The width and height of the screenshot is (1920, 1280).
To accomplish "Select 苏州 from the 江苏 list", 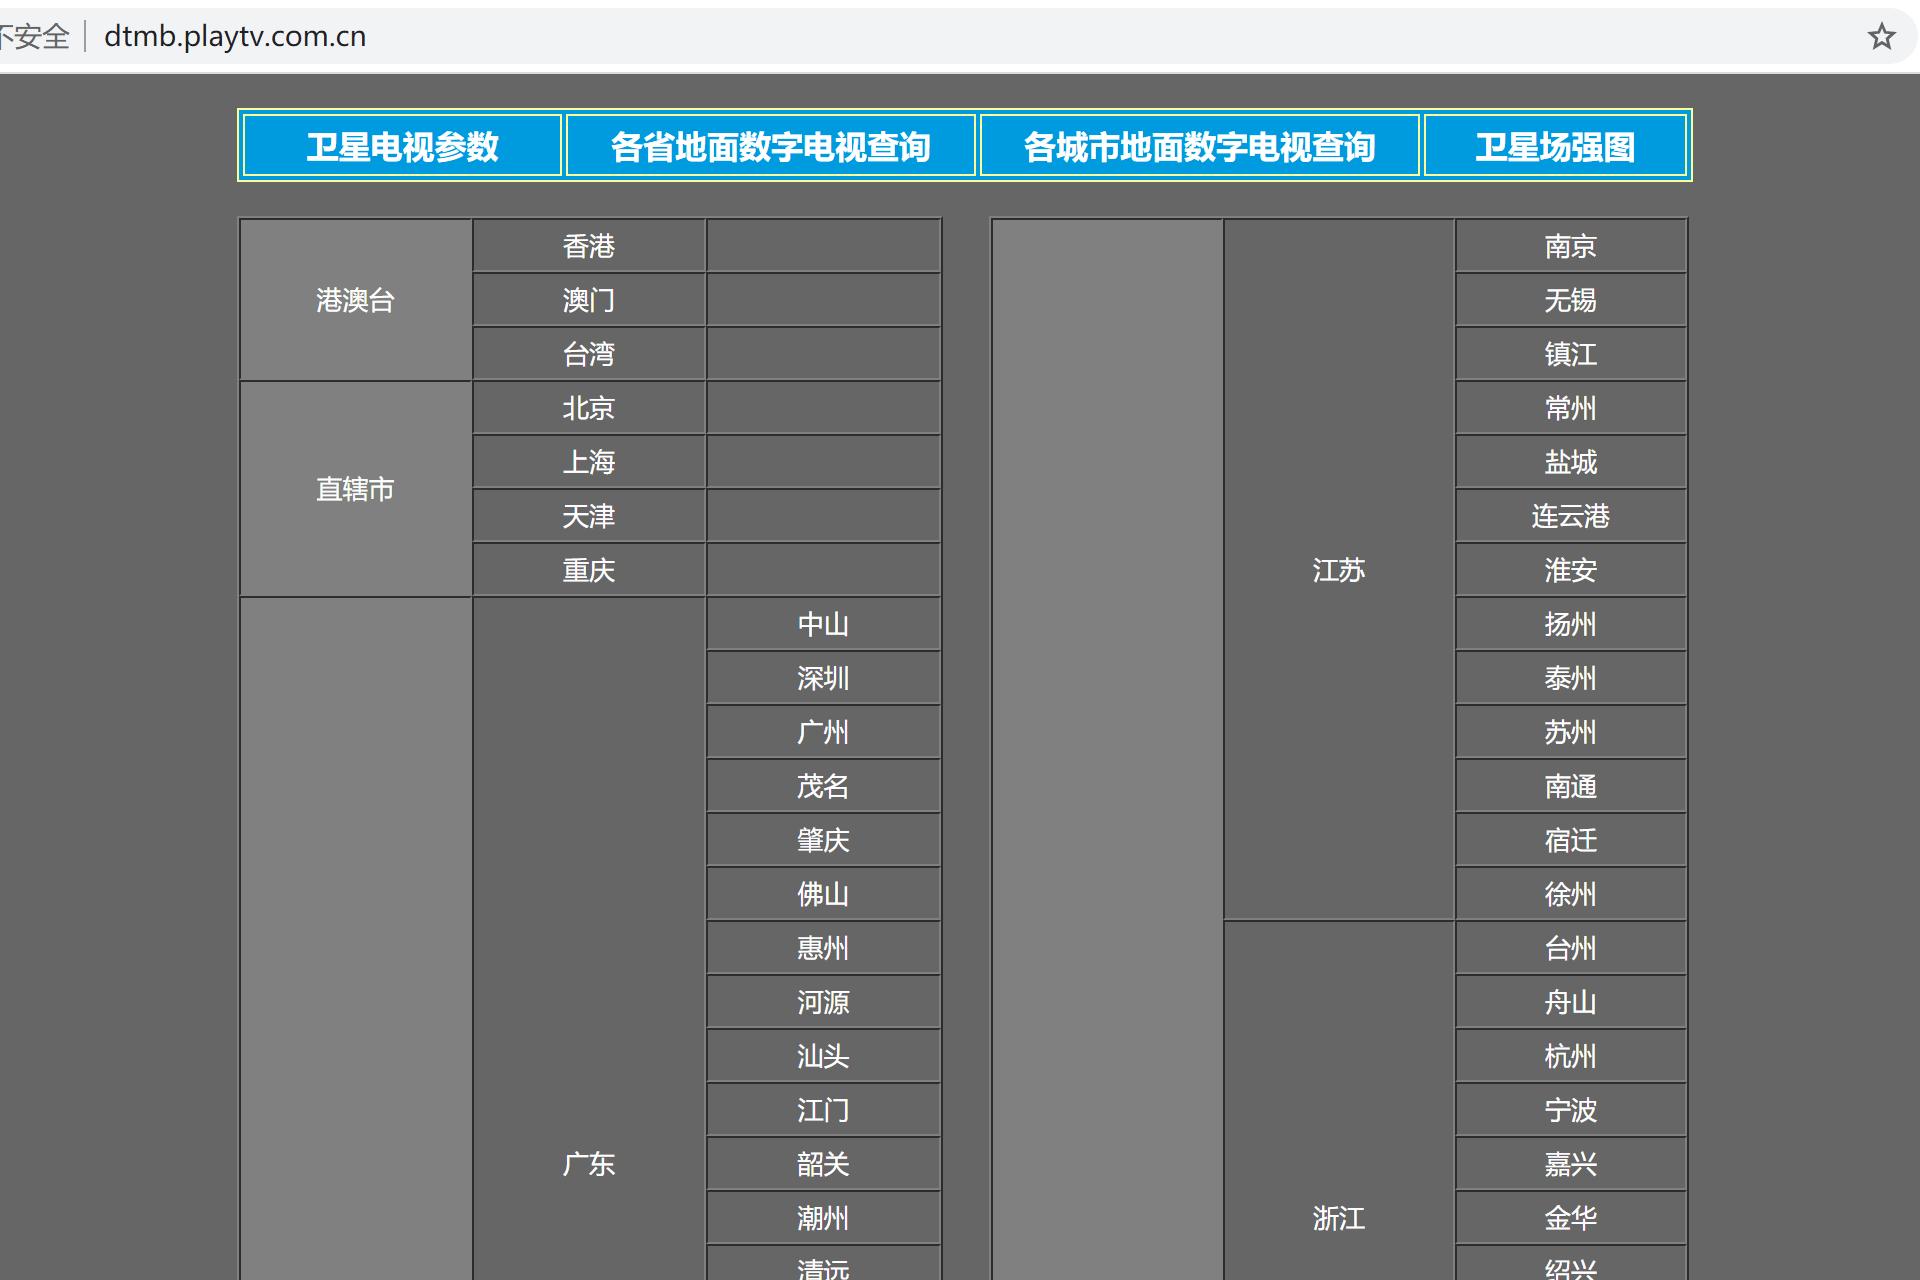I will (x=1570, y=732).
